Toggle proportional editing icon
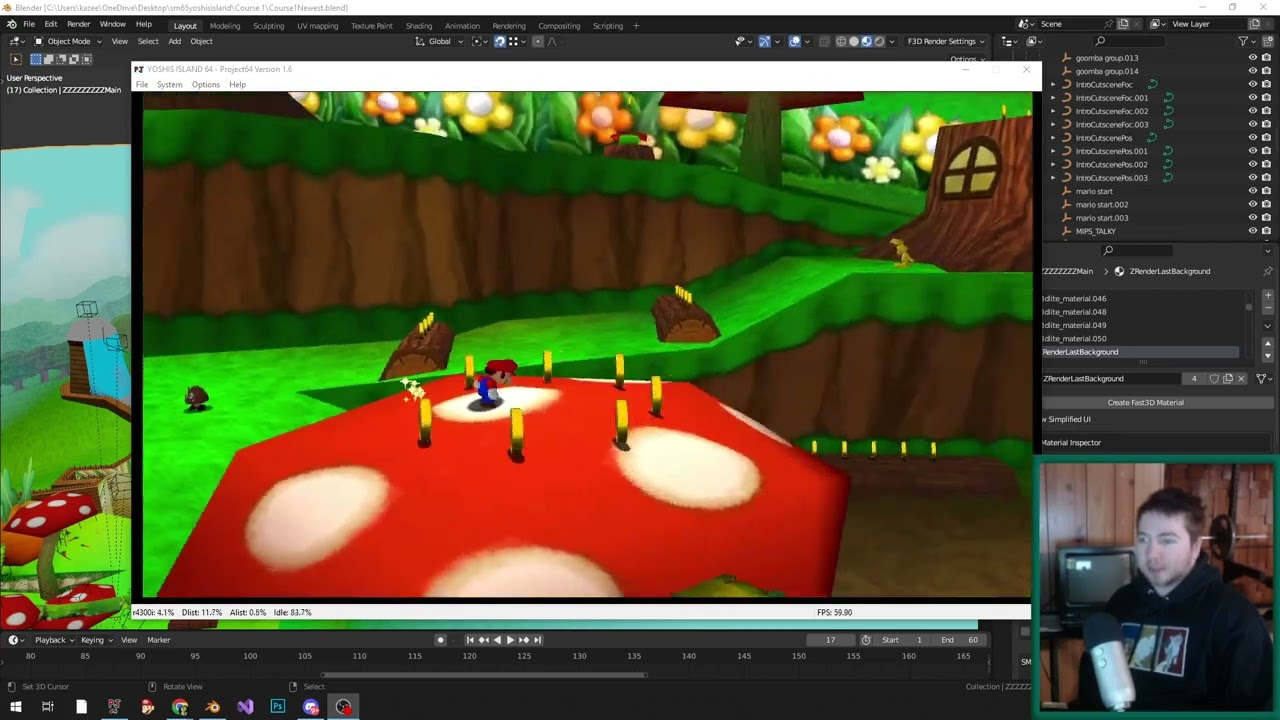Viewport: 1280px width, 720px height. coord(537,41)
